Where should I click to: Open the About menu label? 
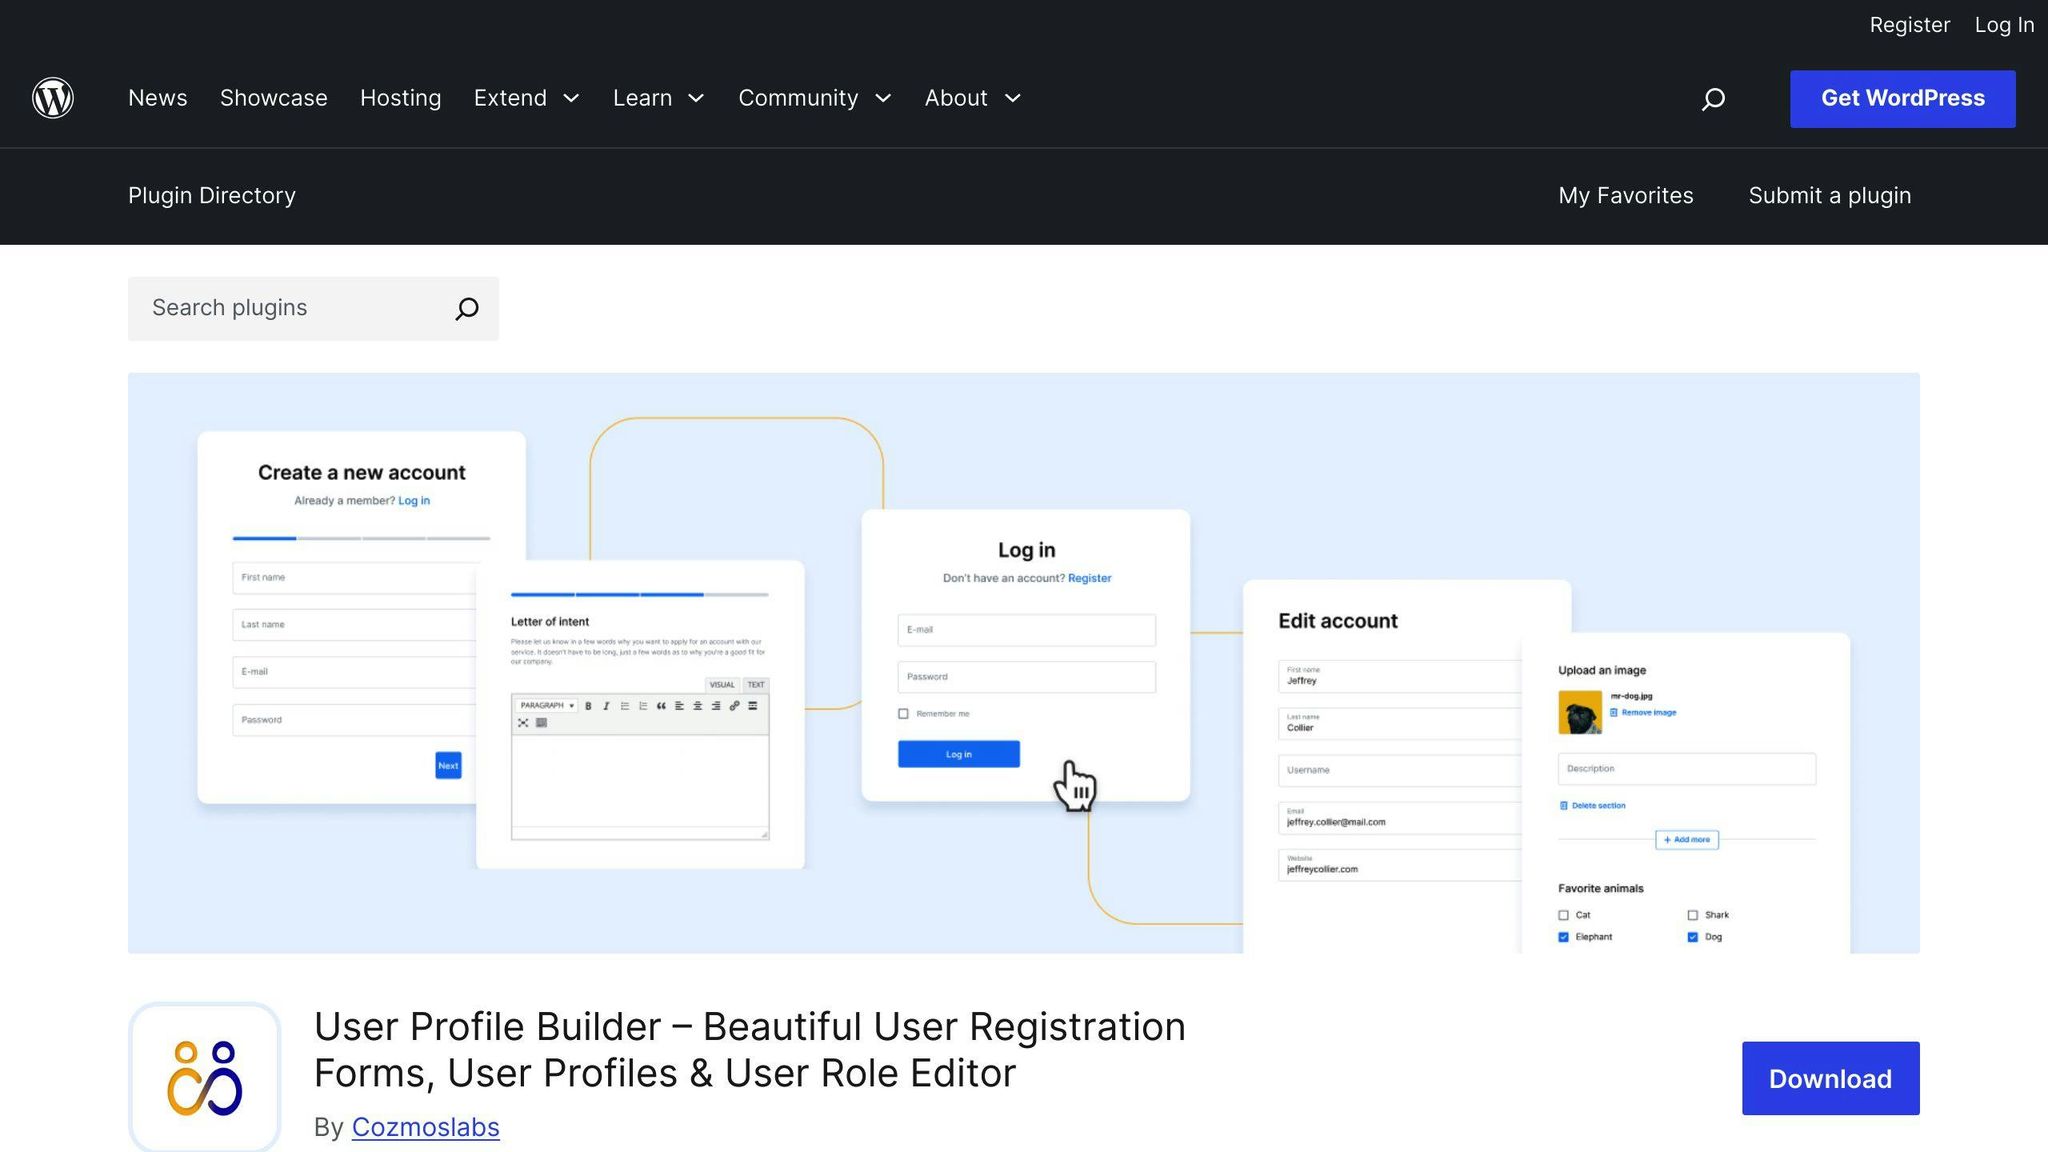coord(956,98)
